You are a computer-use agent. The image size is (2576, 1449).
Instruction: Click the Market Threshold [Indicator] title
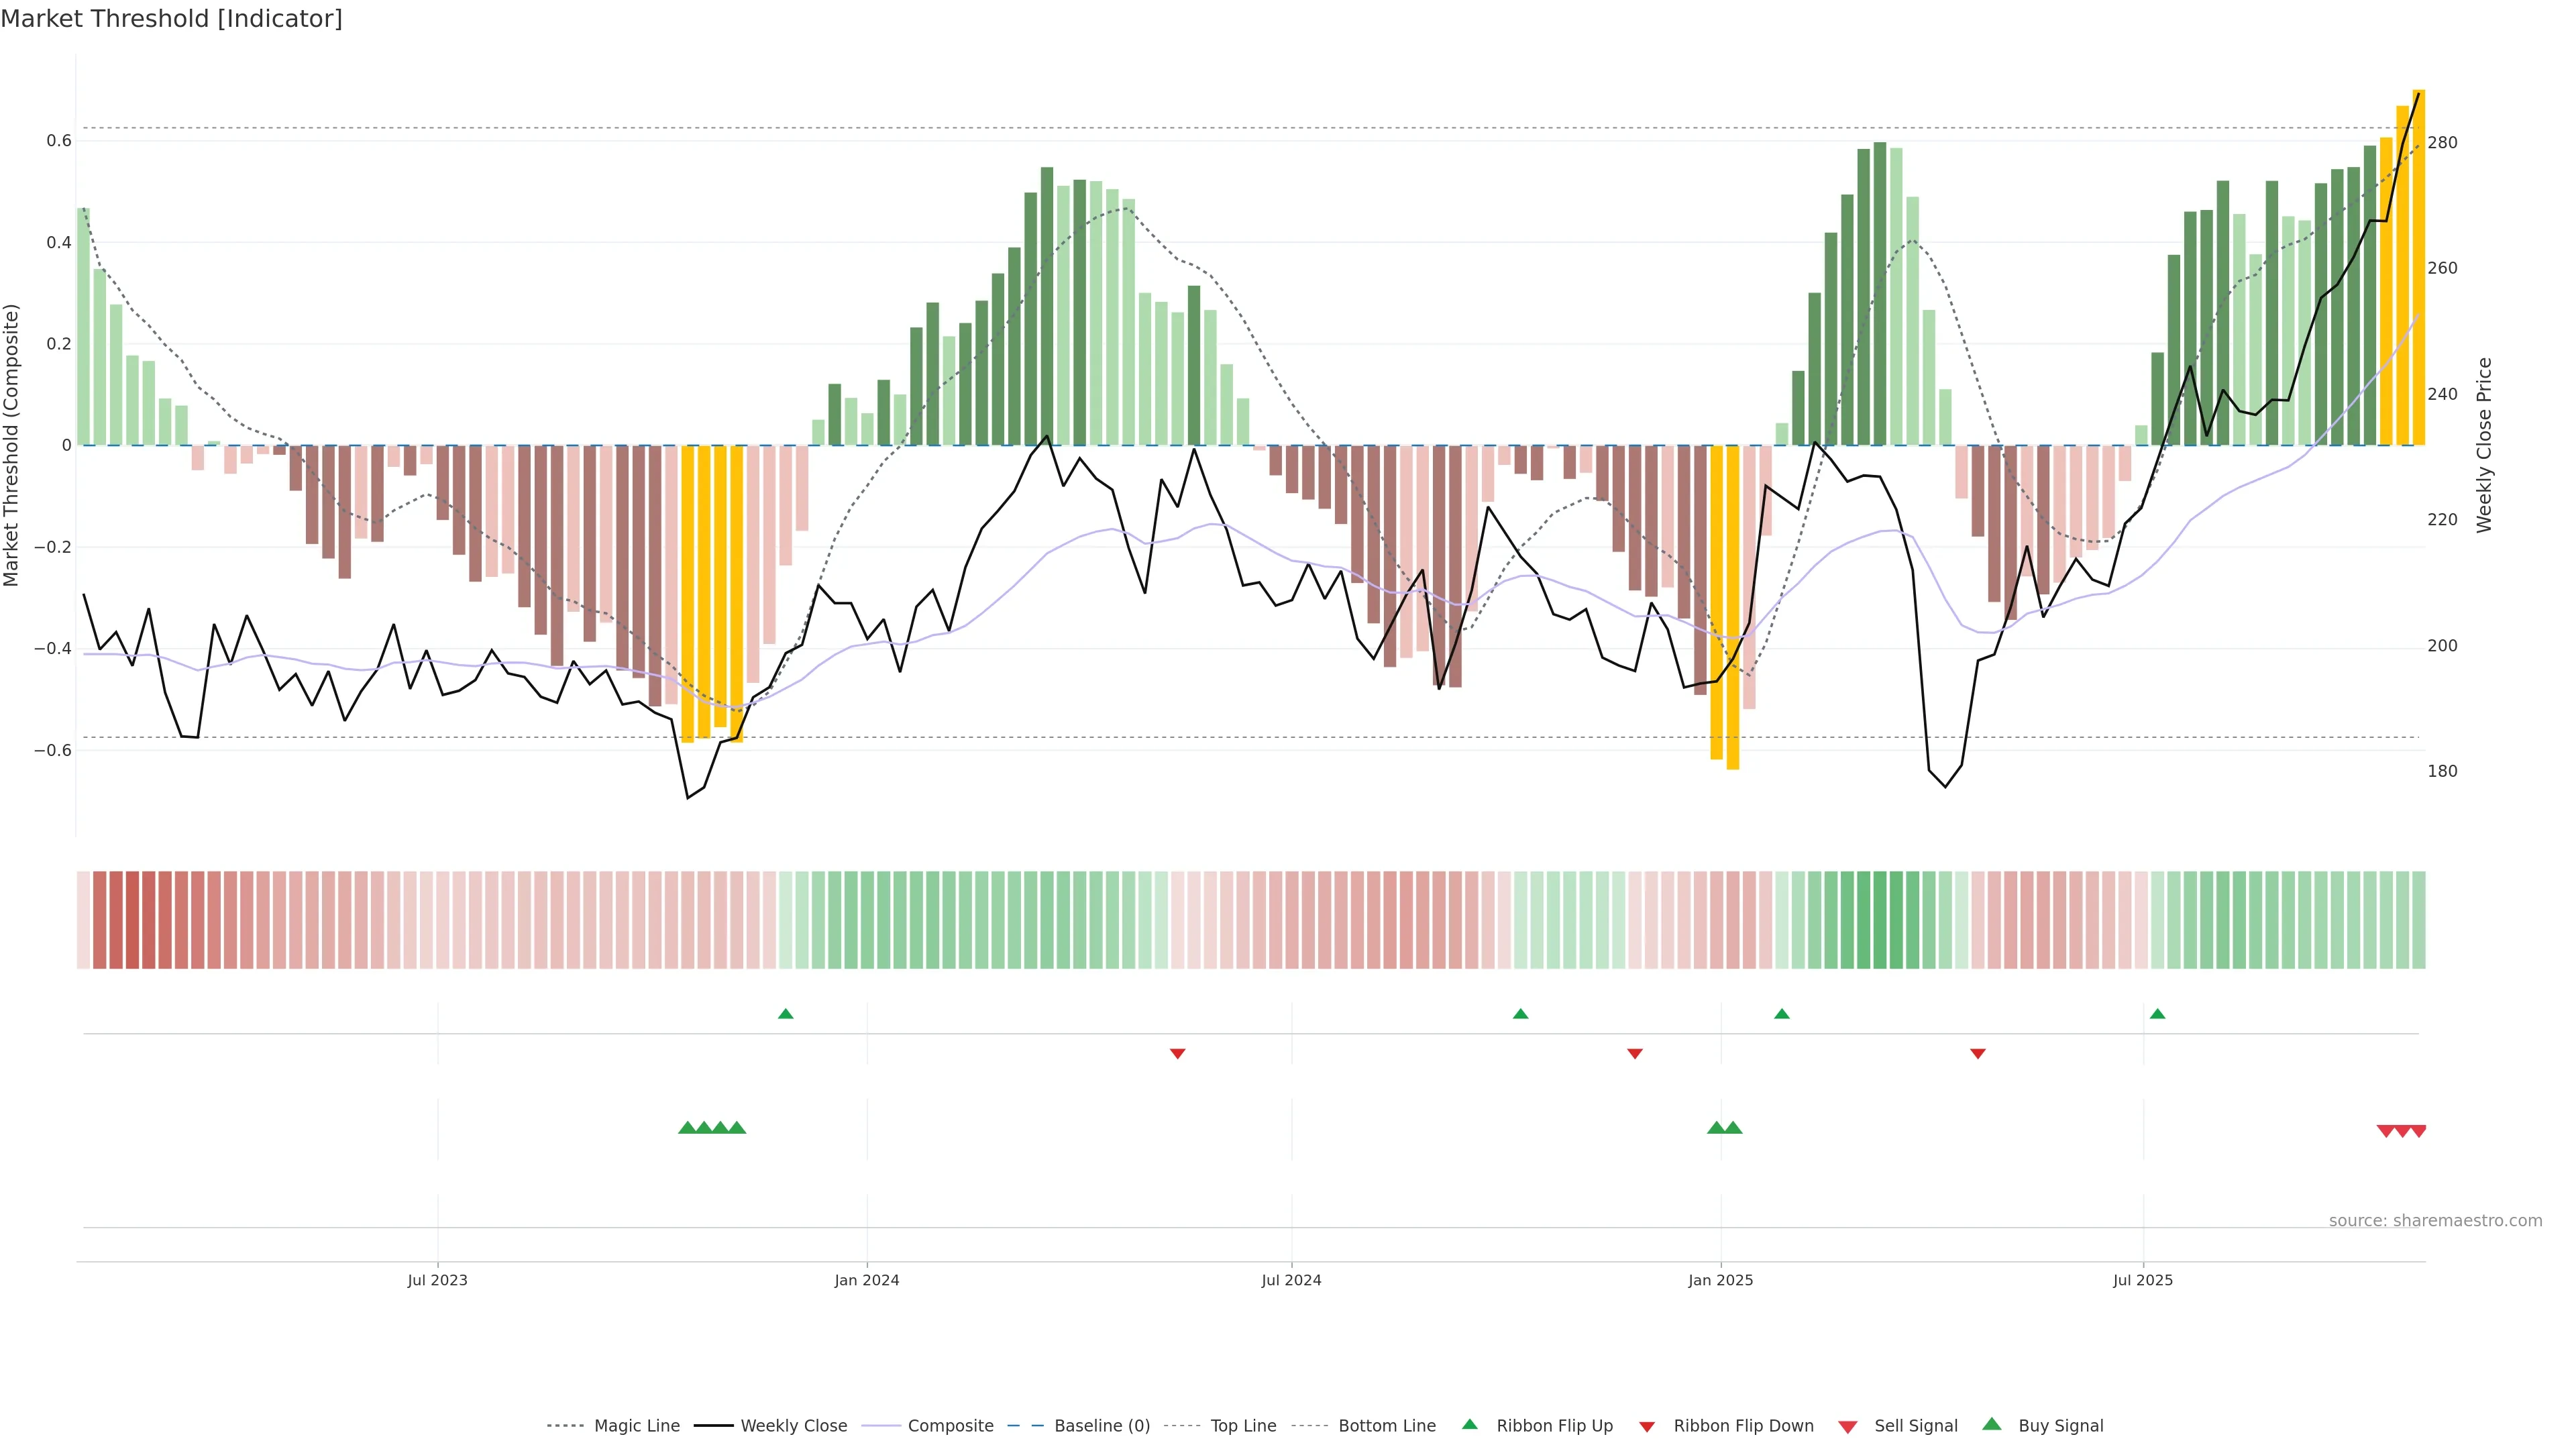[x=171, y=19]
